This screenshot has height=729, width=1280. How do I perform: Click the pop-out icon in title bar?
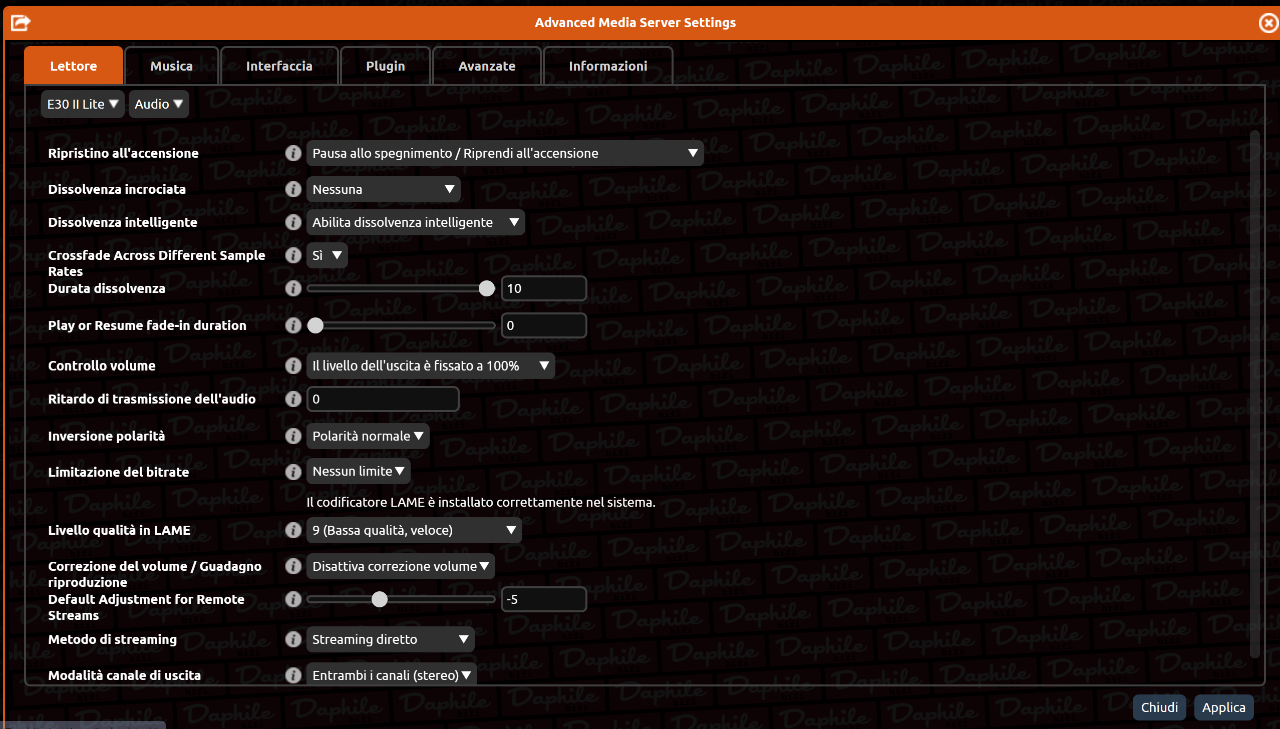click(x=20, y=22)
